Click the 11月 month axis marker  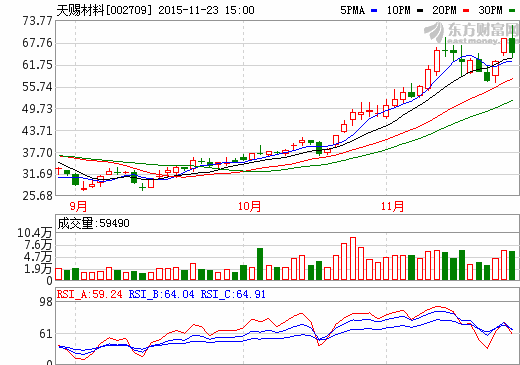(392, 206)
